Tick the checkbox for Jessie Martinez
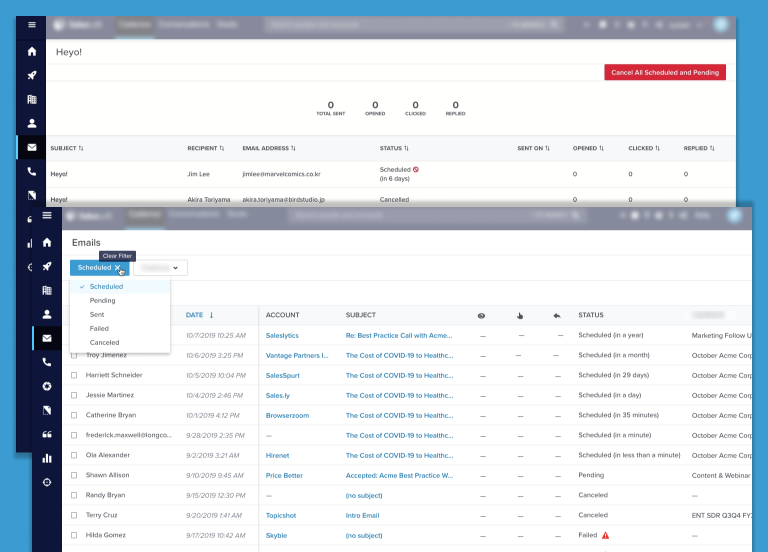The image size is (768, 552). [x=74, y=395]
